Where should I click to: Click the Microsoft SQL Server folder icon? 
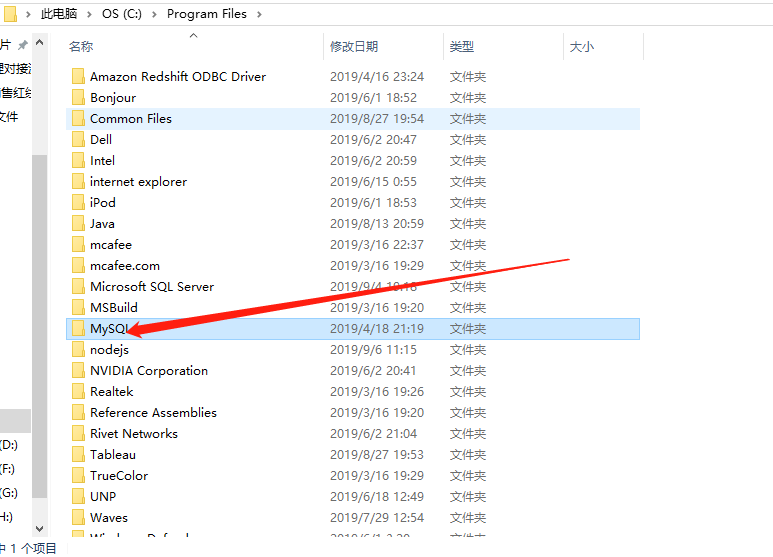78,286
